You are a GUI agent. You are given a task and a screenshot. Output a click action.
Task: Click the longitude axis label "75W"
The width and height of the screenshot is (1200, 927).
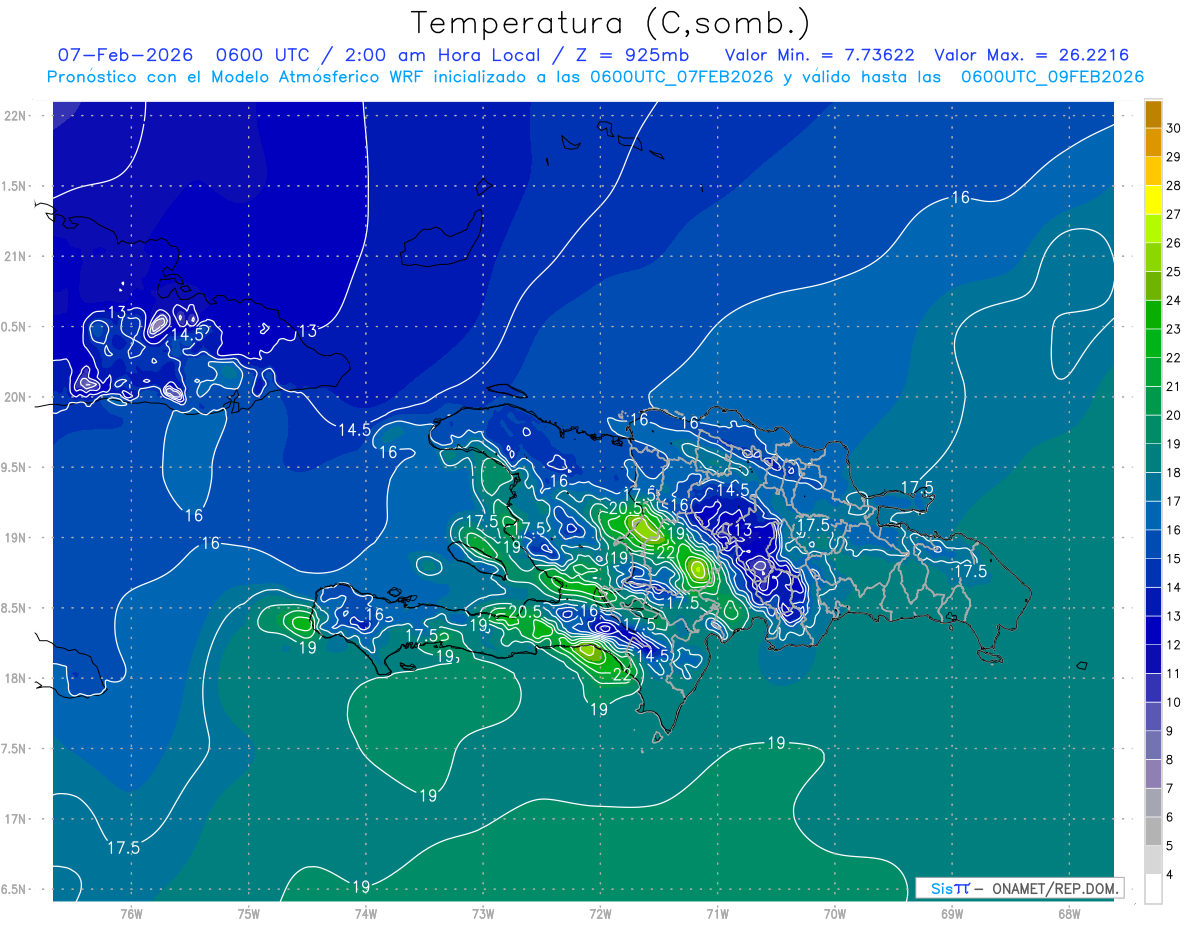click(248, 913)
